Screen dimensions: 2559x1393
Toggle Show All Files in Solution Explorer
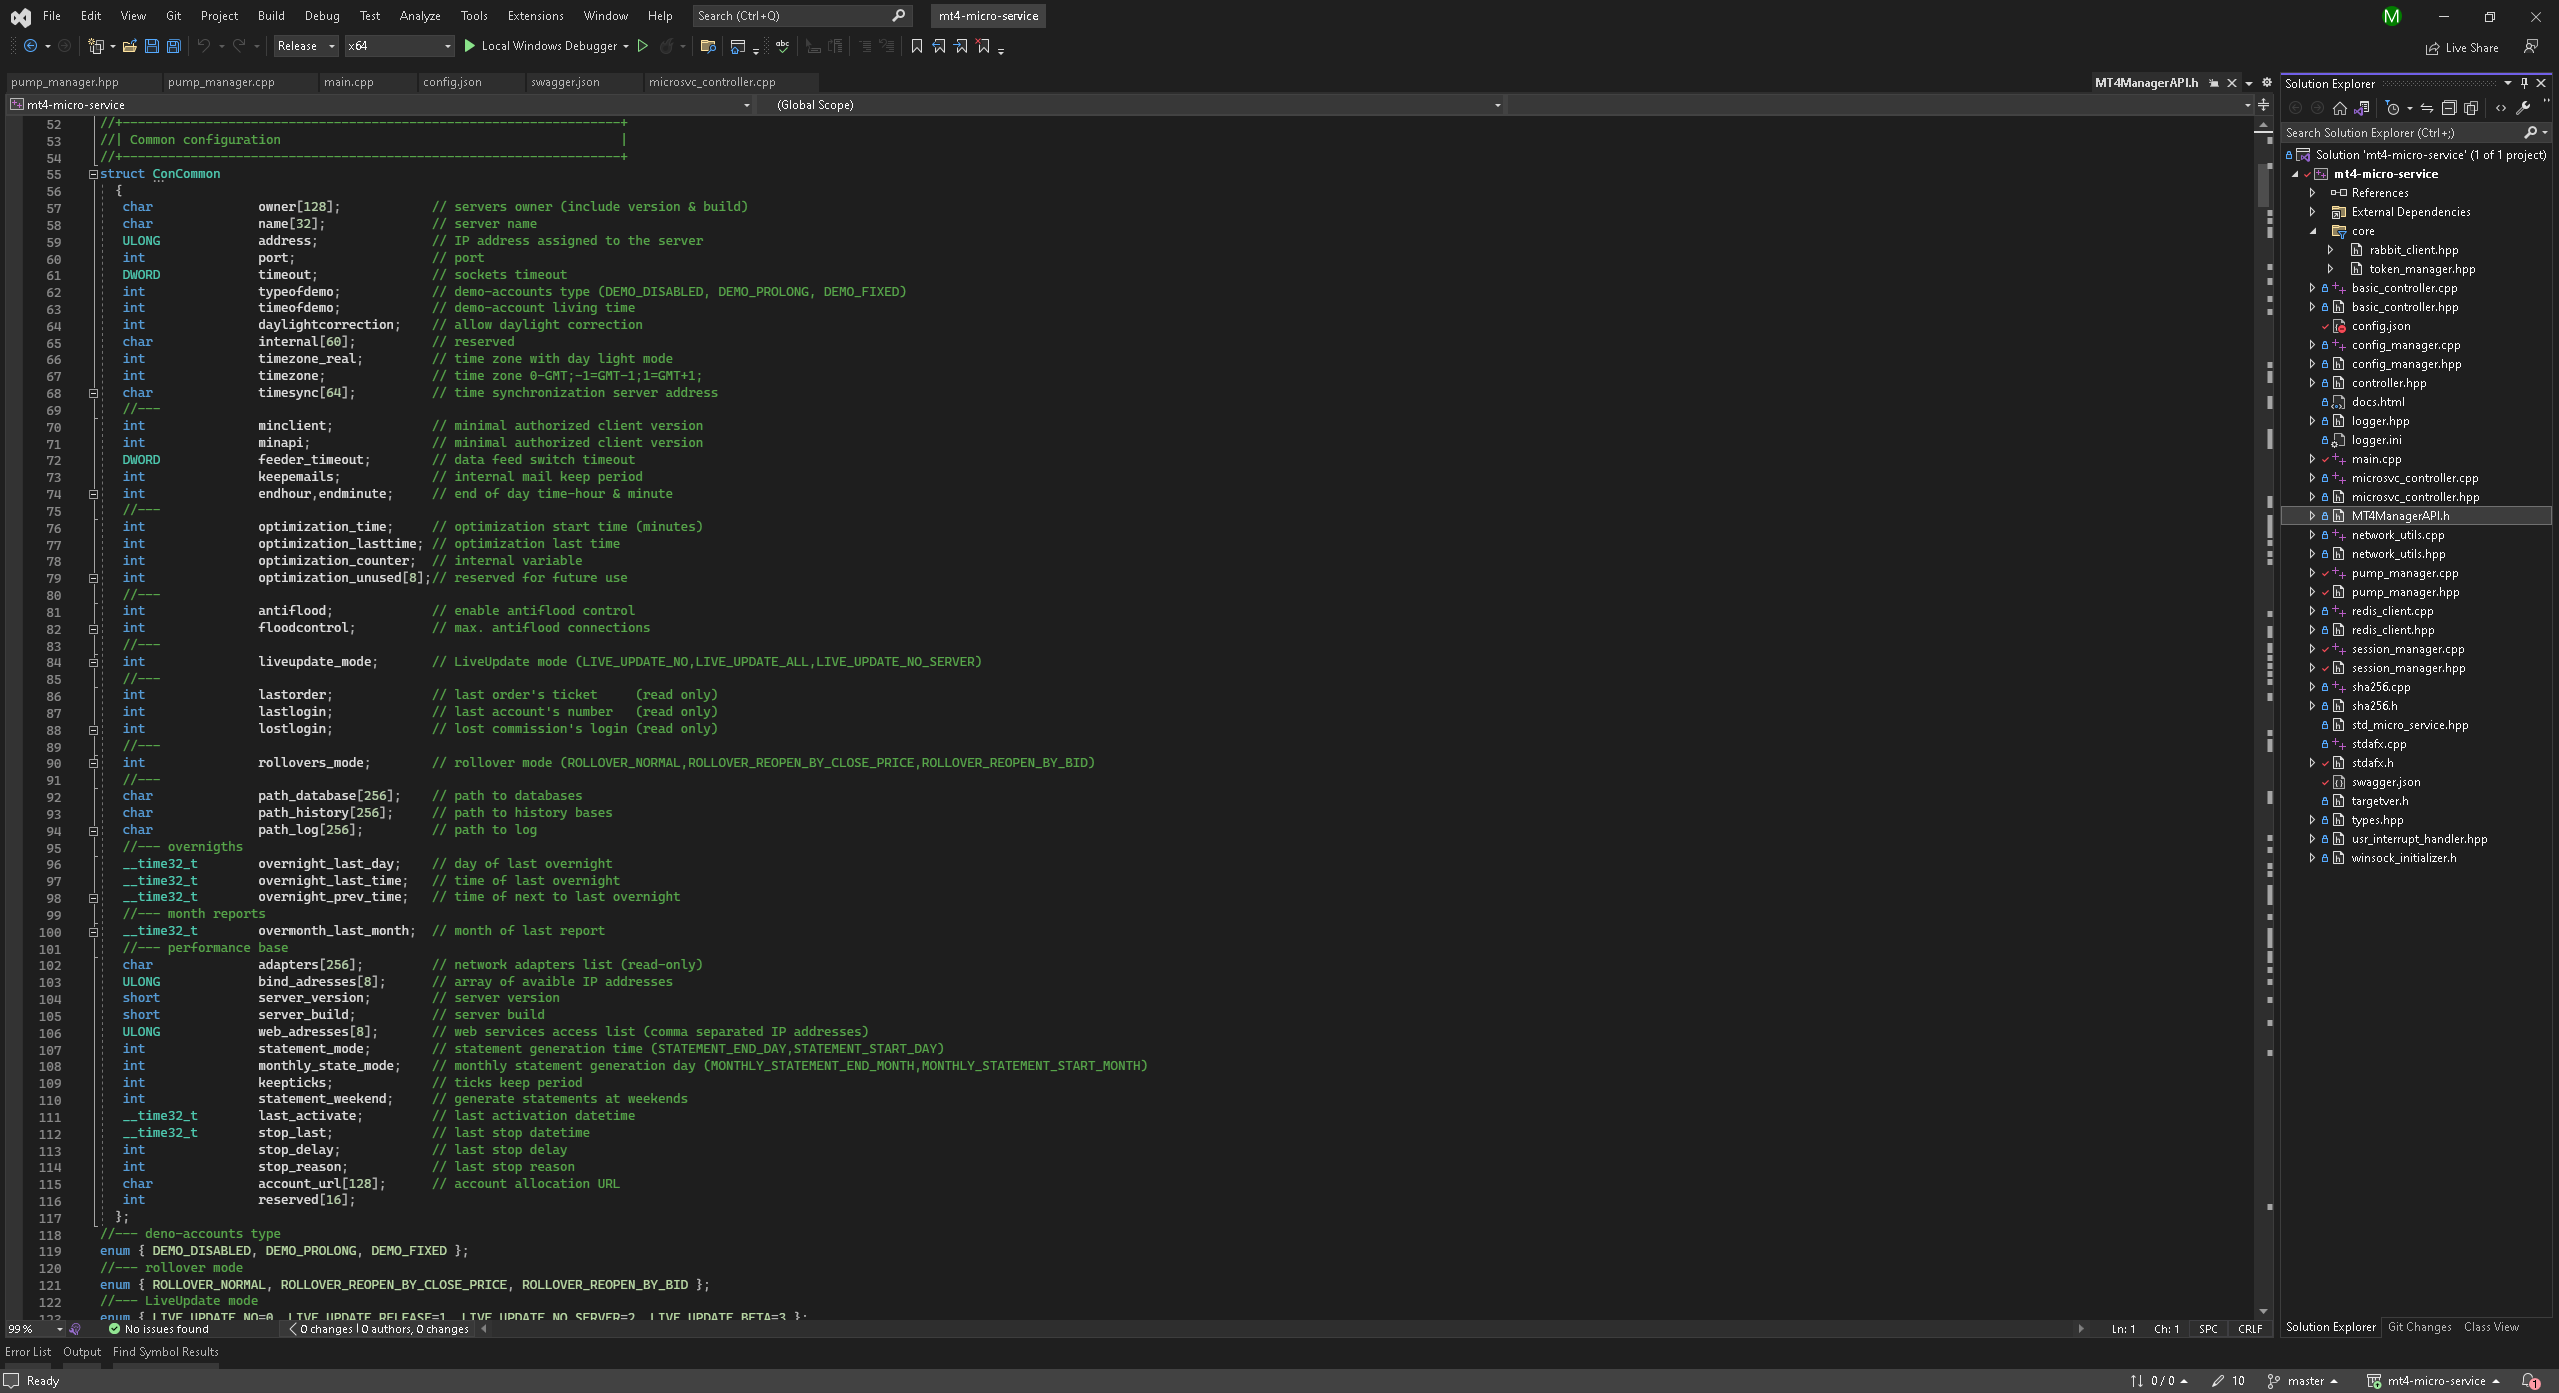[x=2471, y=108]
